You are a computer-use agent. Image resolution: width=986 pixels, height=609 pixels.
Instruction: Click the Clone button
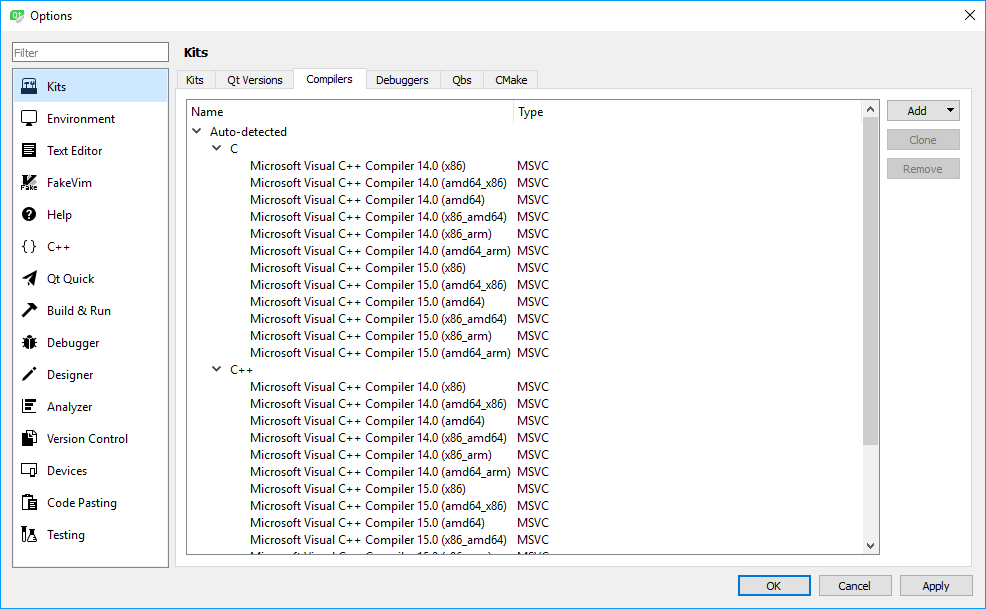point(923,140)
